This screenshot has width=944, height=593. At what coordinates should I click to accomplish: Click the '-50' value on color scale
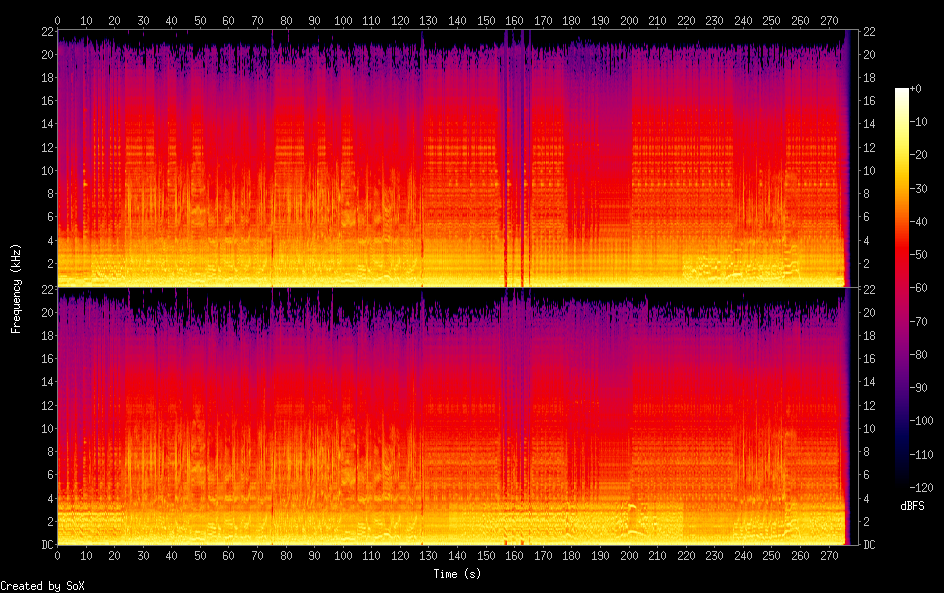pyautogui.click(x=918, y=255)
